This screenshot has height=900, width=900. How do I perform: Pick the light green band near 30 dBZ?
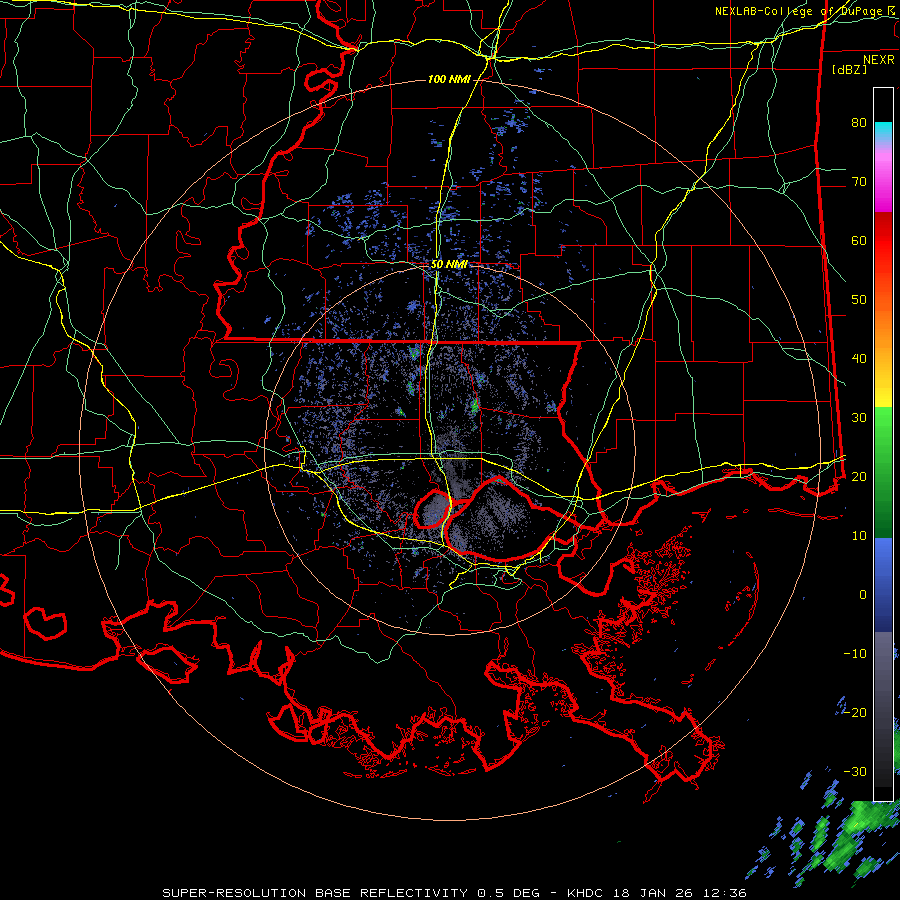tap(883, 422)
